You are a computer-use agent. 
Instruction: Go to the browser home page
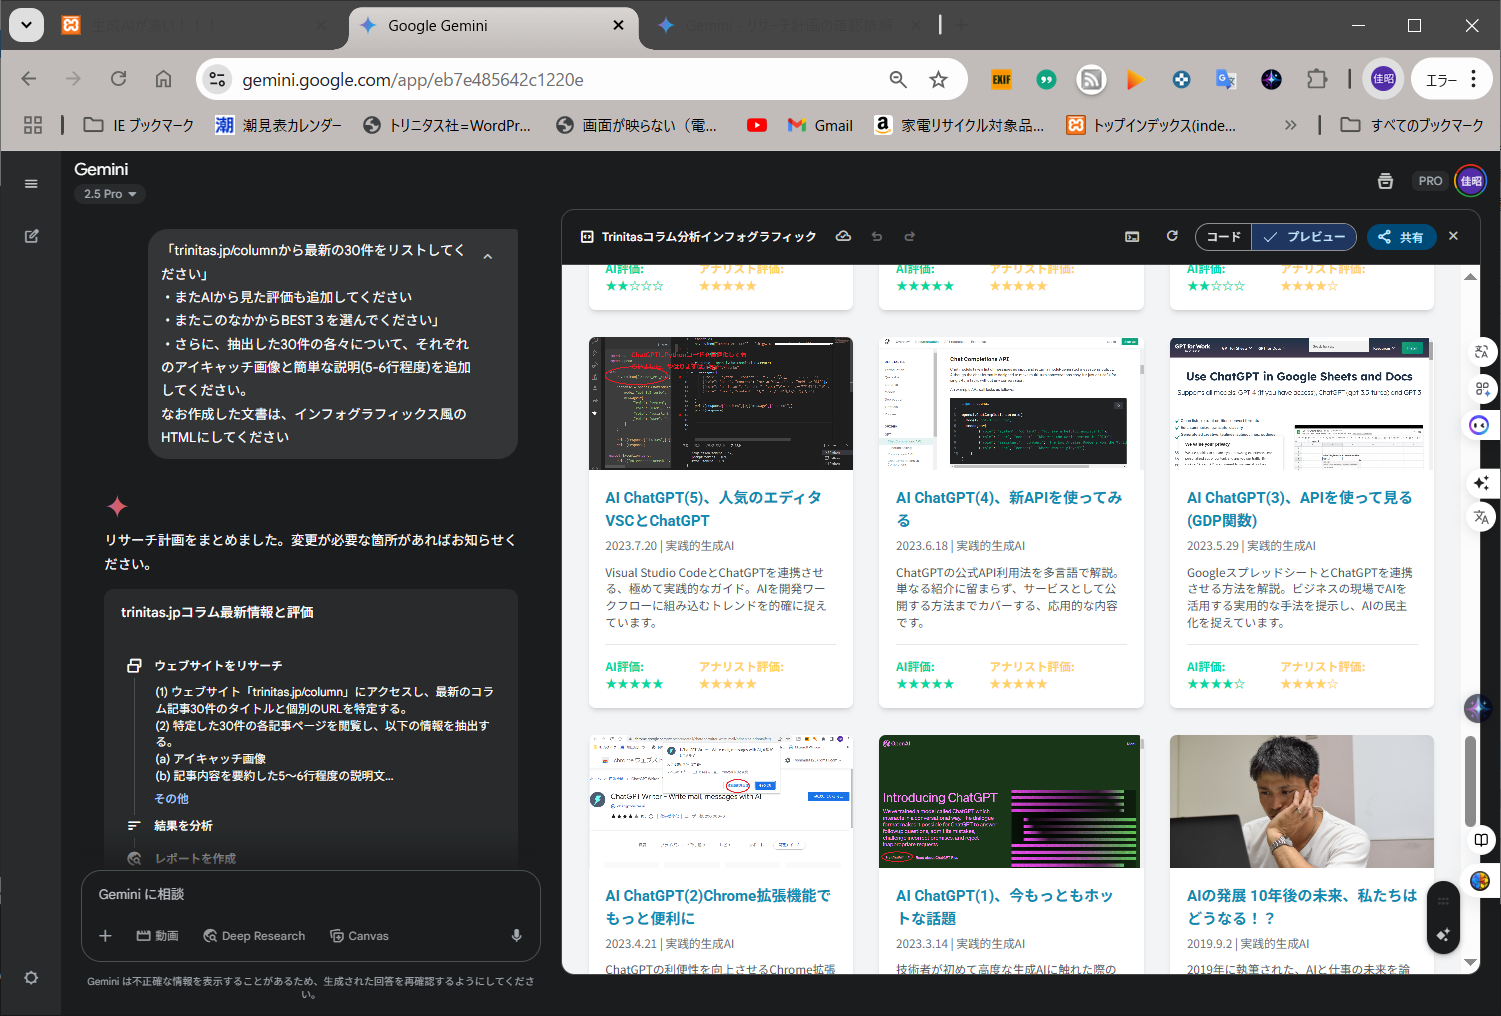163,79
